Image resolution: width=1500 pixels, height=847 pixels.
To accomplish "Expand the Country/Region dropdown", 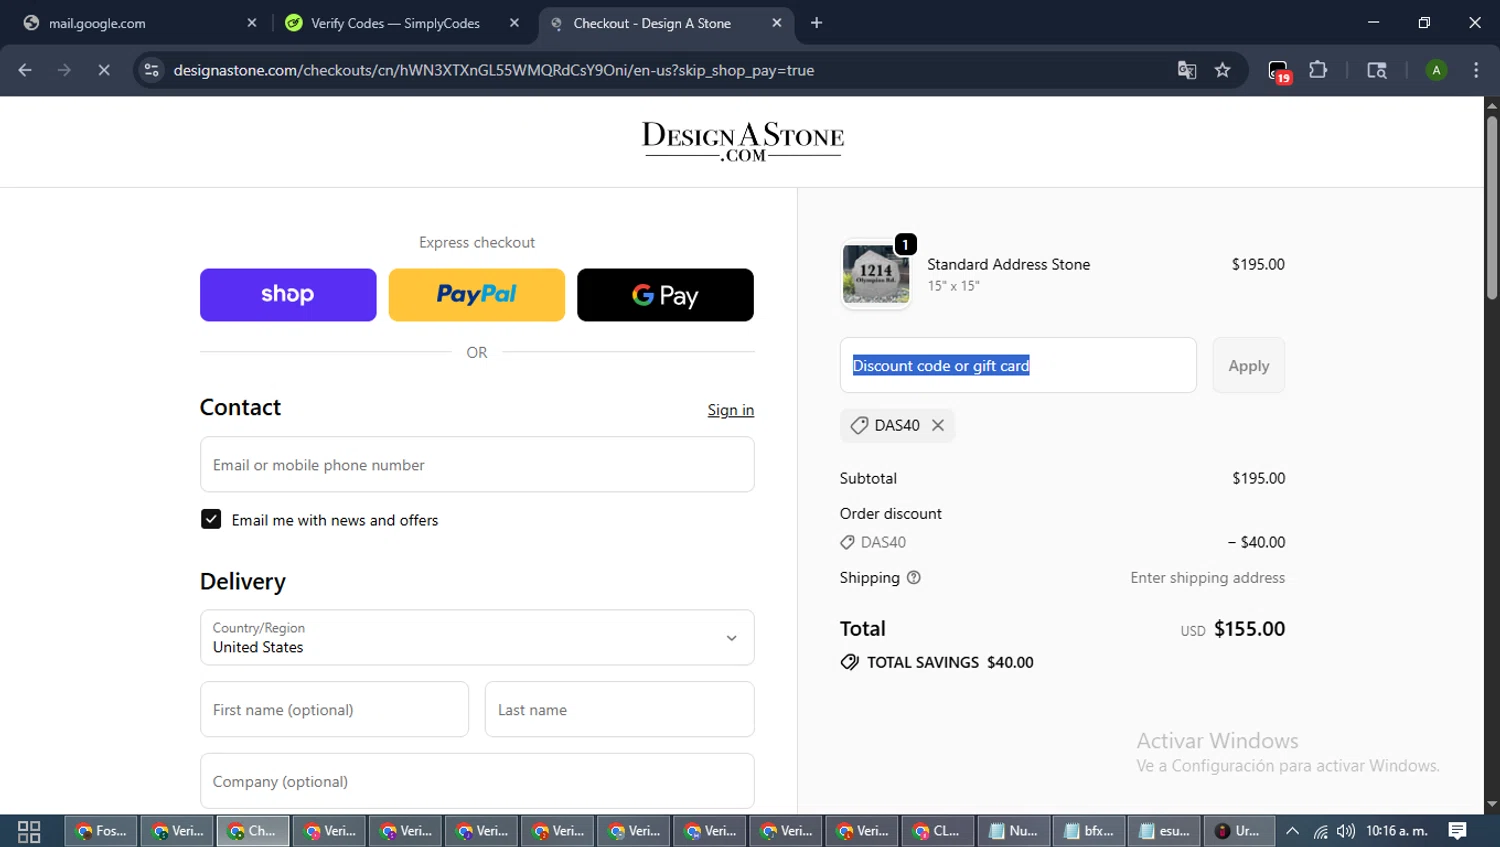I will (477, 637).
